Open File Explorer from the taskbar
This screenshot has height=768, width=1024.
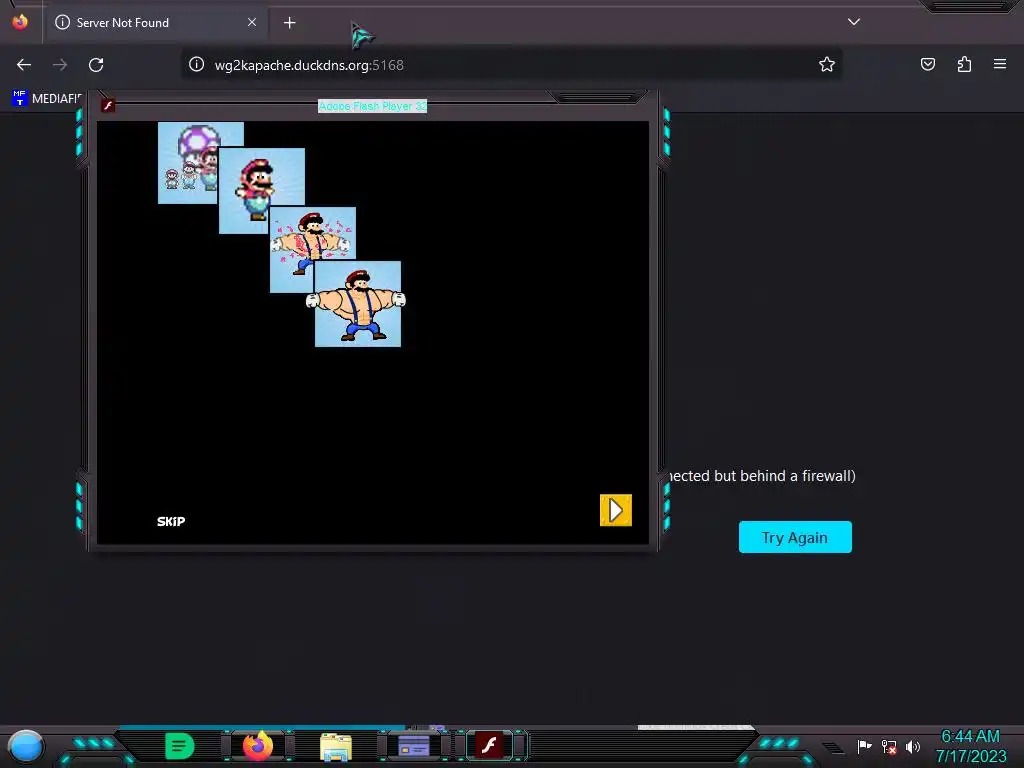336,746
